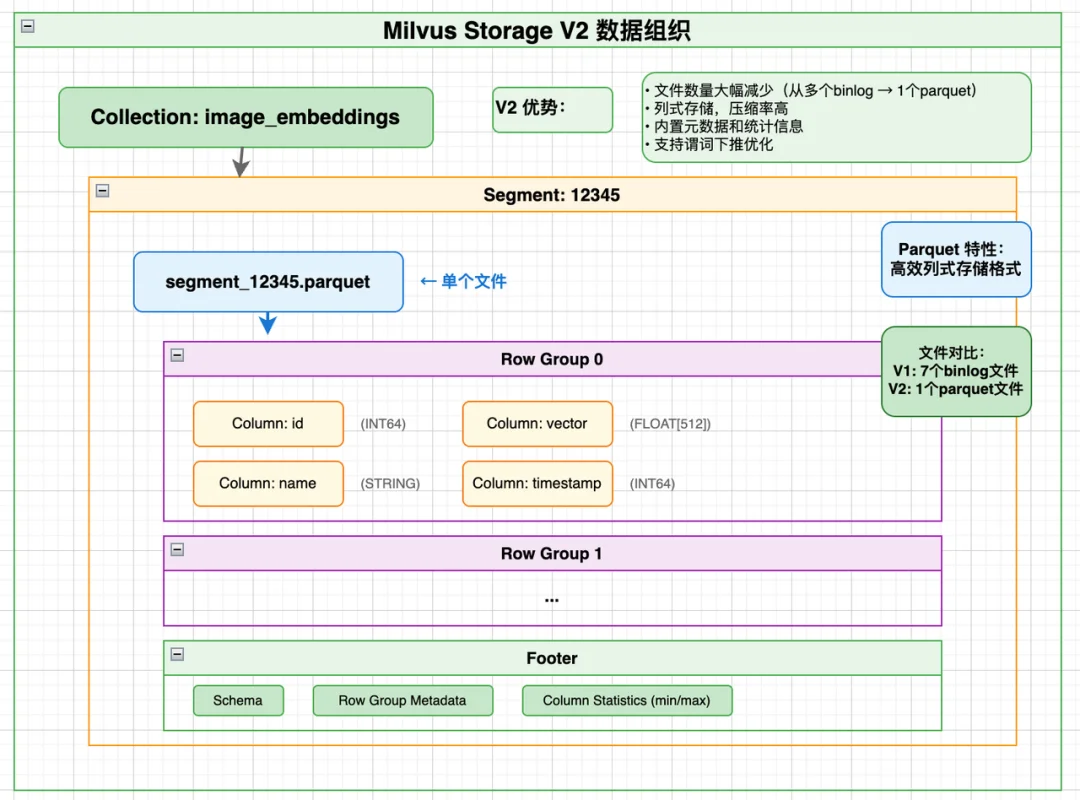Click the blue arrow above Row Group 0
1080x800 pixels.
point(266,322)
